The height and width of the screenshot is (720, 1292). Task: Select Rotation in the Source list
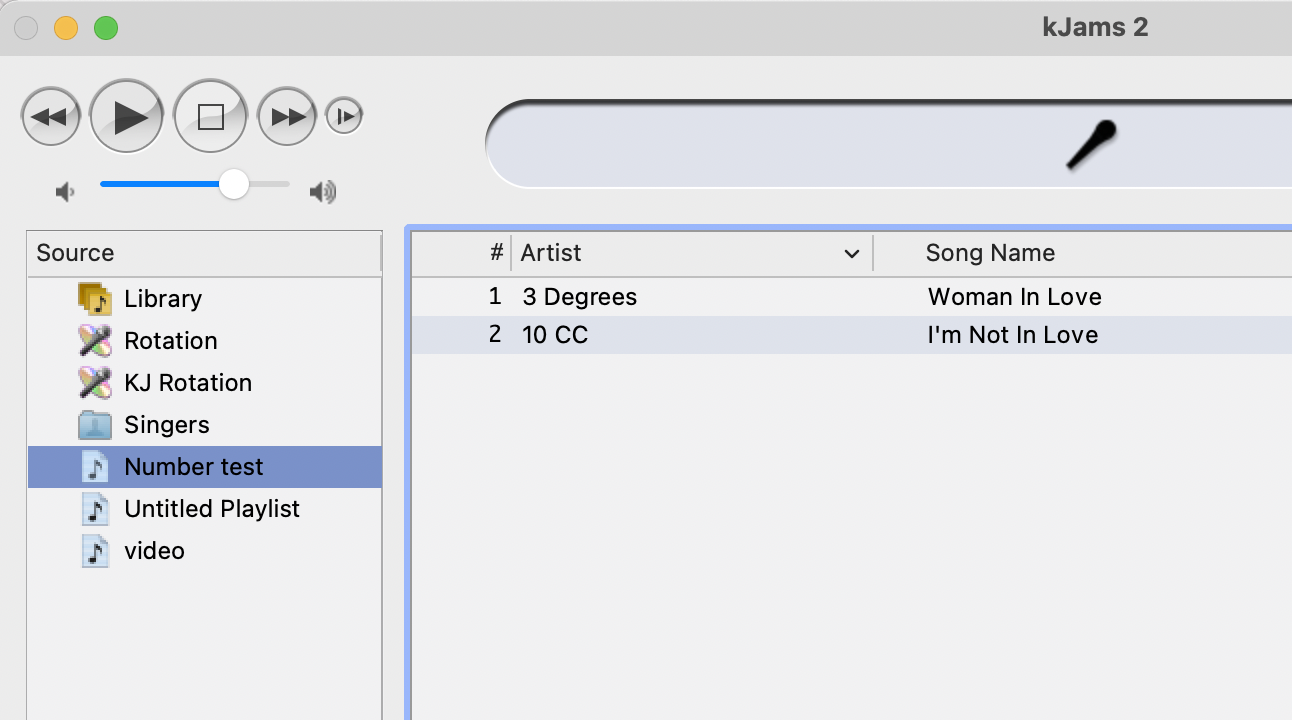pyautogui.click(x=170, y=341)
